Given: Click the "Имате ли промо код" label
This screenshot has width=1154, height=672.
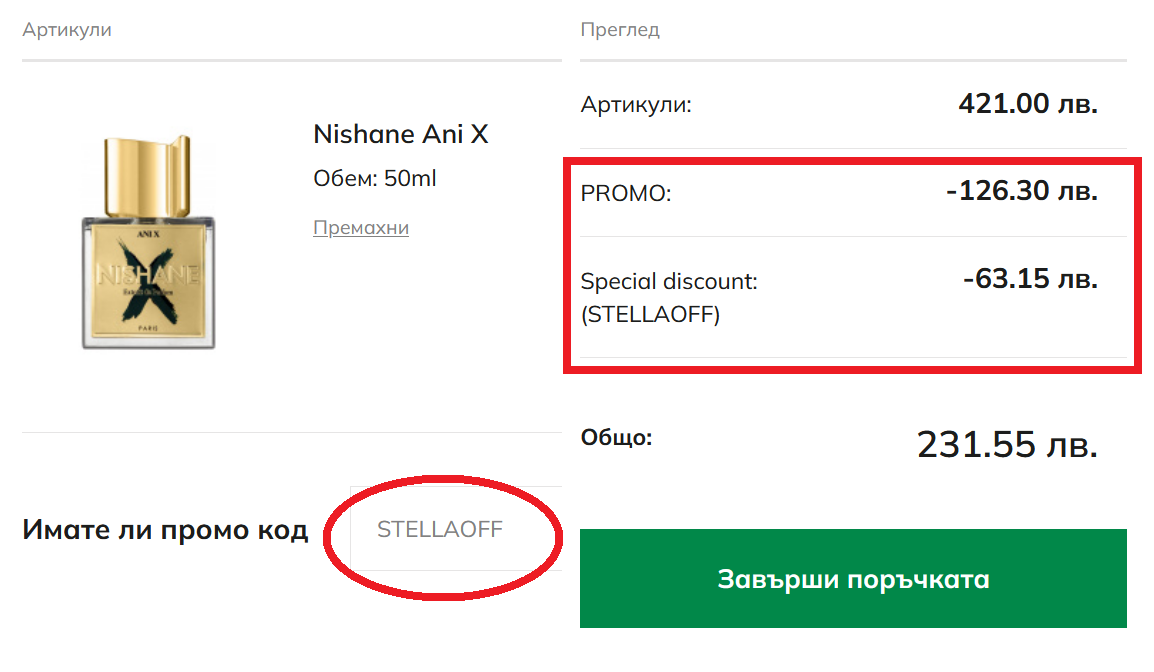Looking at the screenshot, I should click(x=165, y=530).
